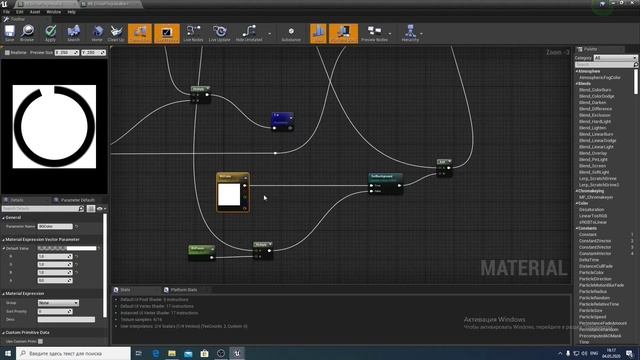Click the Hierarchy toolbar icon
Screen dimensions: 640x360
(x=410, y=33)
